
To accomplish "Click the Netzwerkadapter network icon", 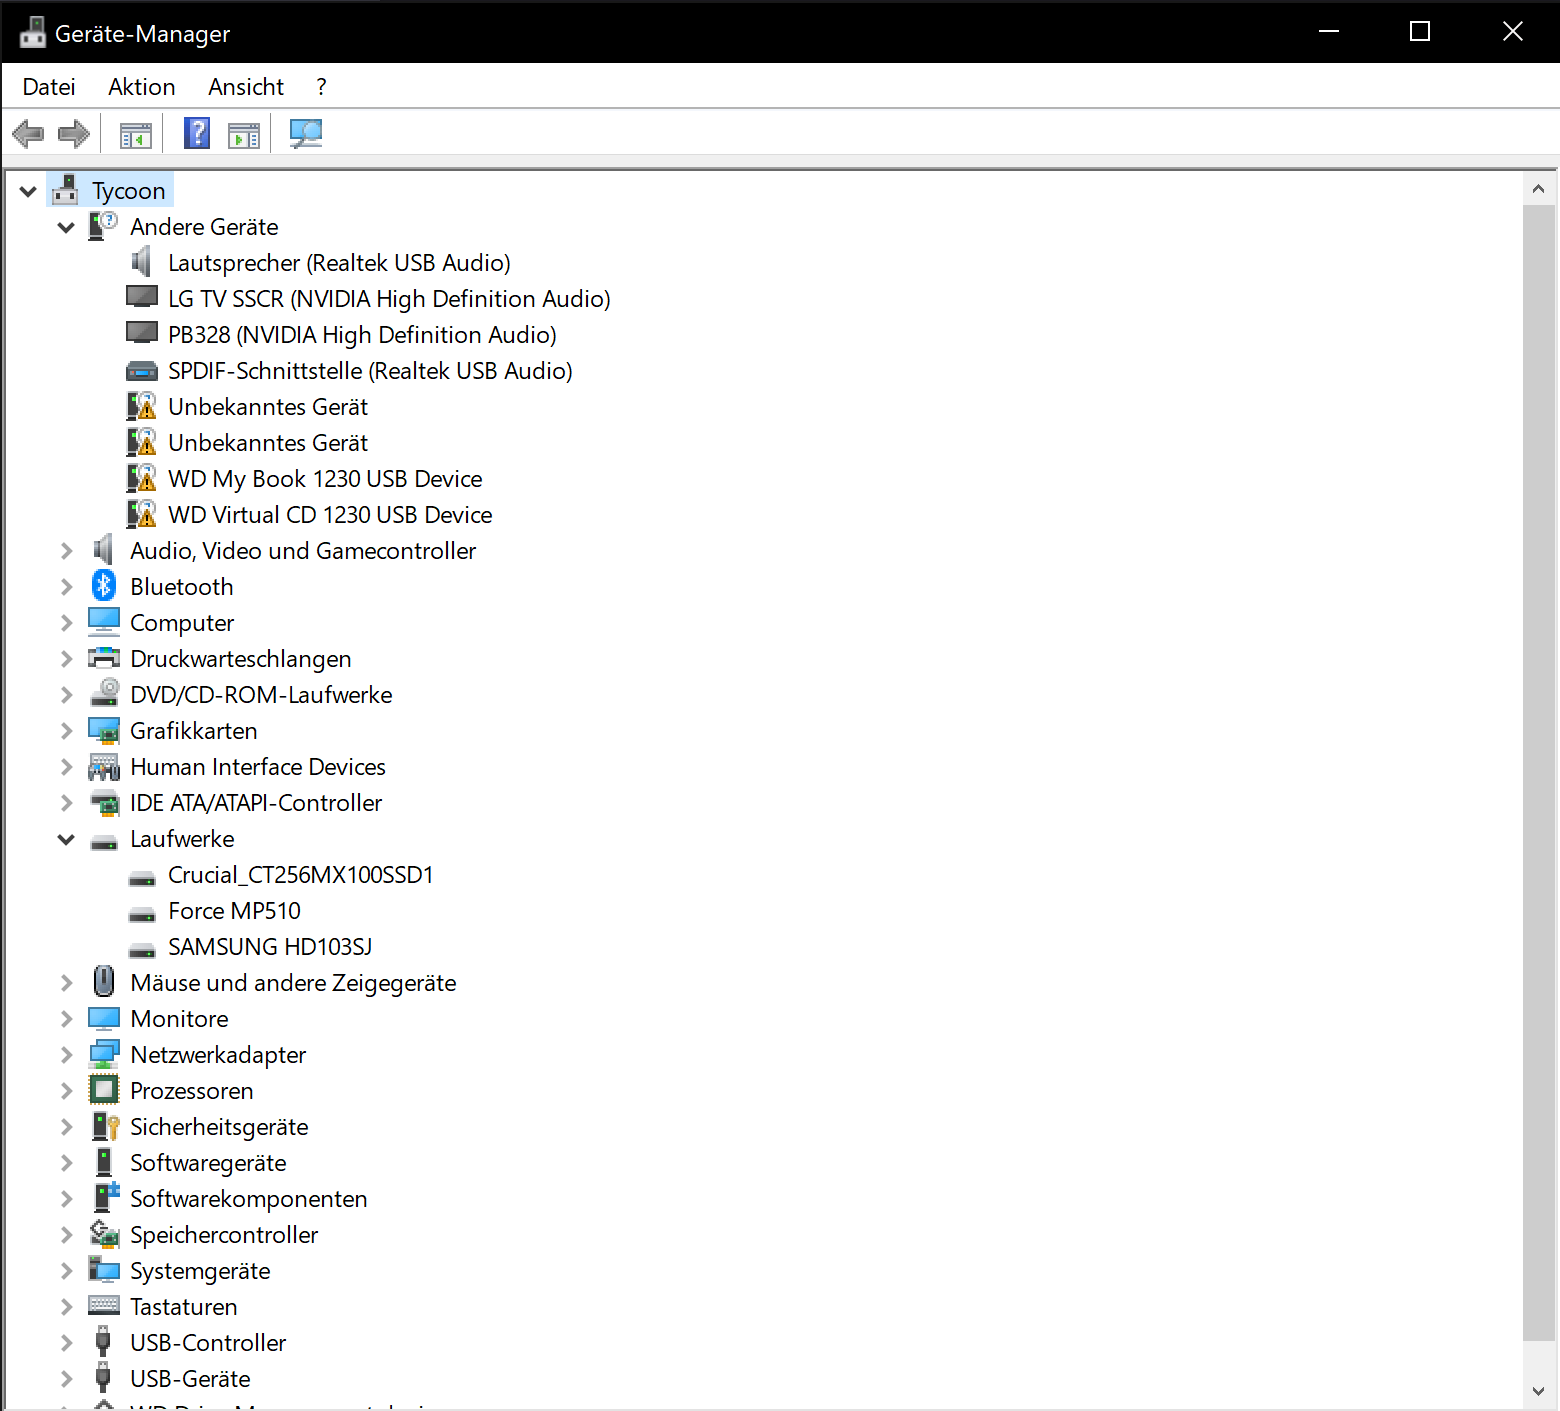I will [104, 1054].
